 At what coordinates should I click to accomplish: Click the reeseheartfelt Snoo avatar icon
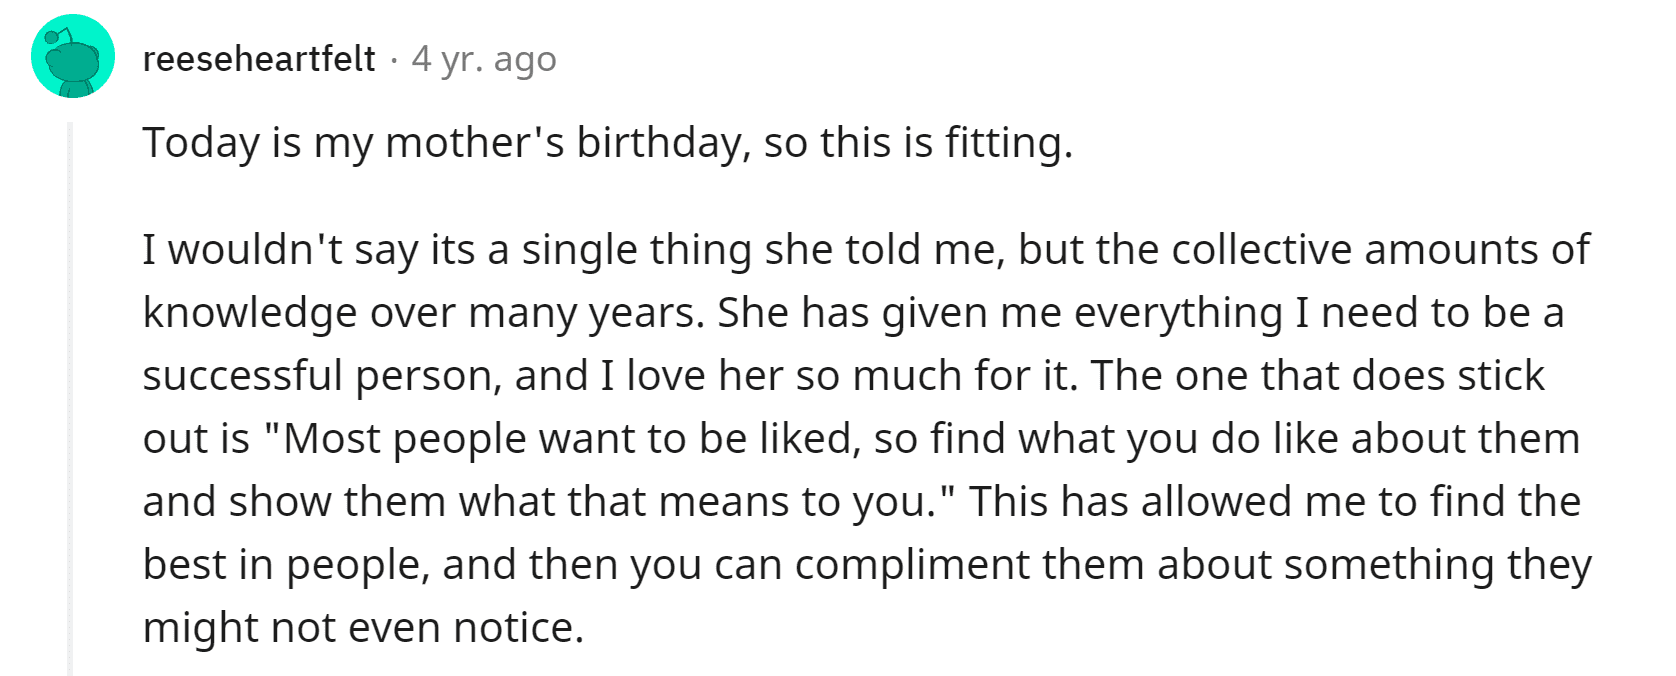click(x=73, y=57)
